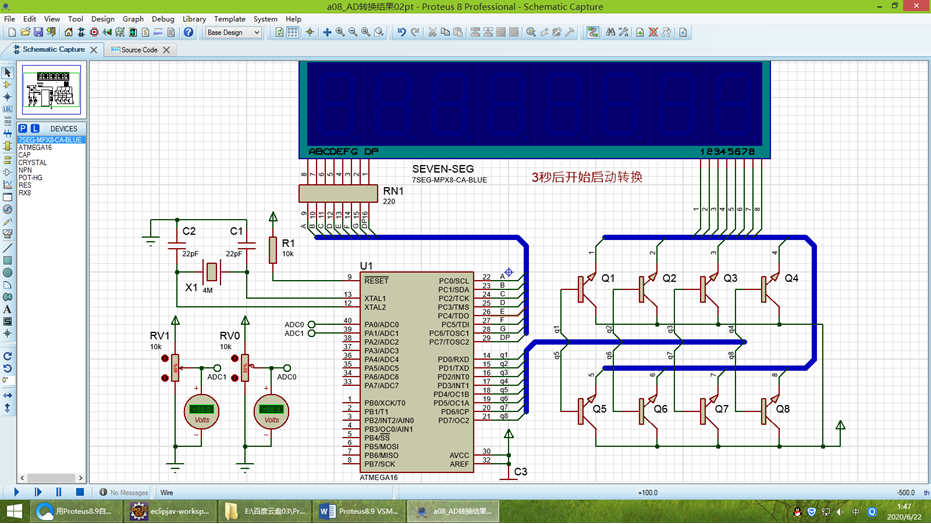Click the No Messages status indicator
This screenshot has height=524, width=931.
tap(124, 493)
